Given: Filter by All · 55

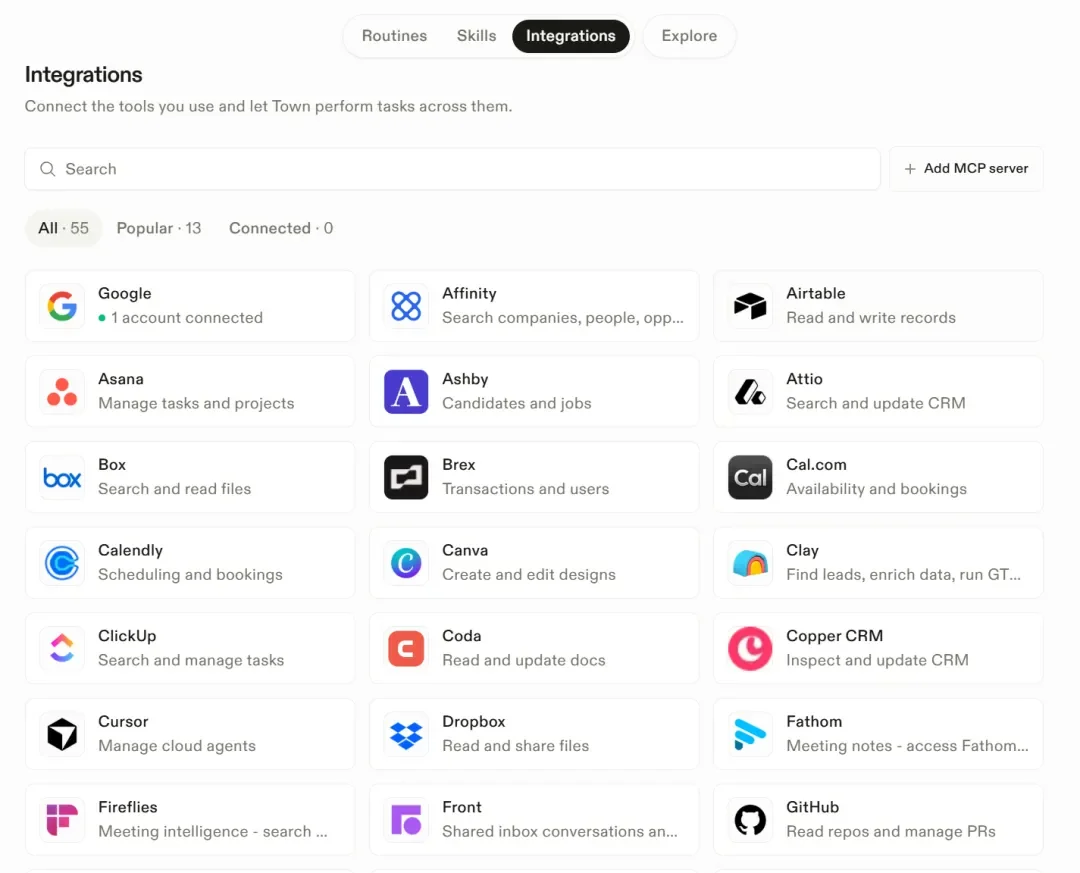Looking at the screenshot, I should [x=63, y=228].
